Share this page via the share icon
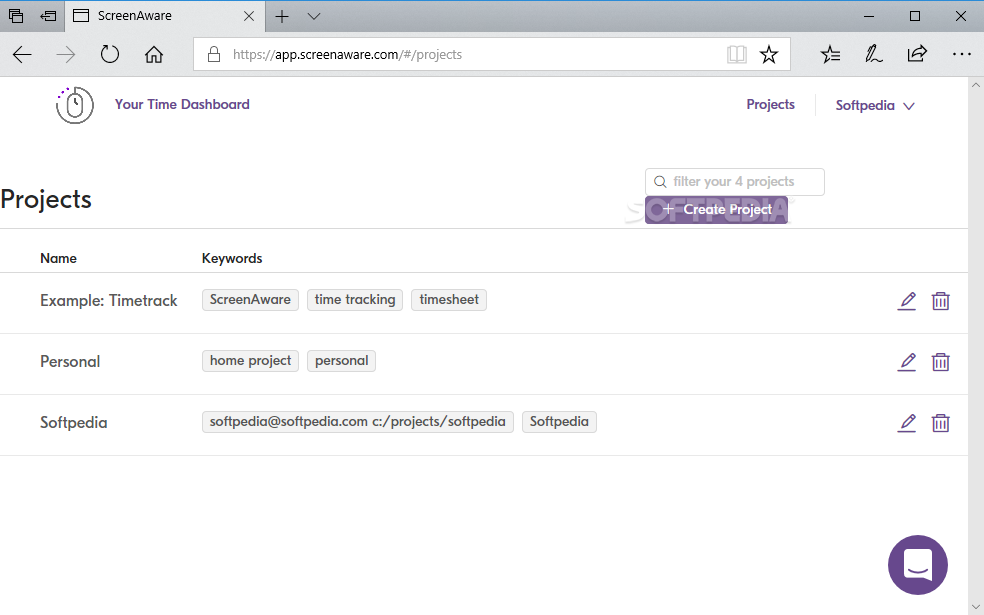The height and width of the screenshot is (615, 984). click(917, 55)
